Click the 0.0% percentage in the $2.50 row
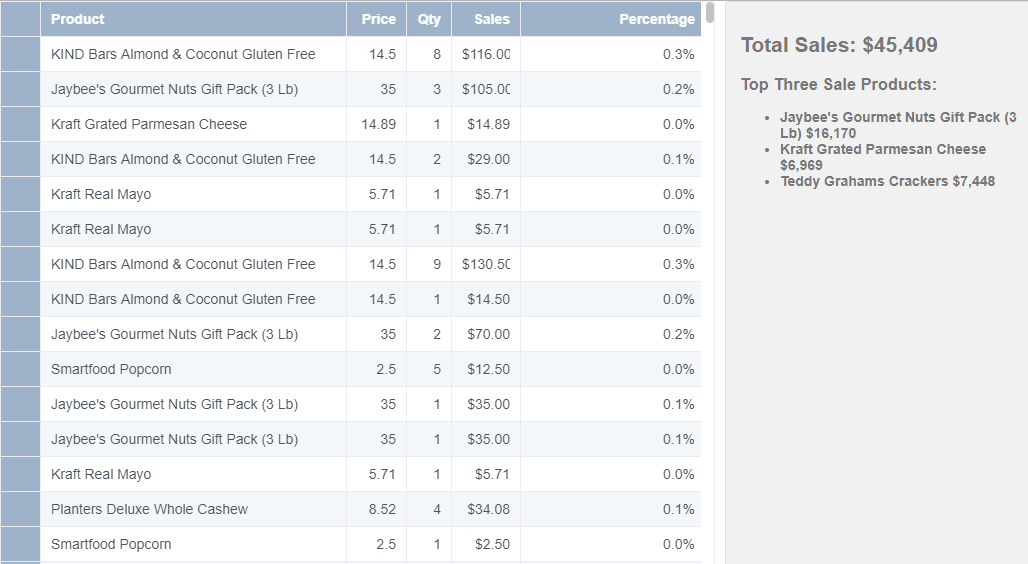 coord(611,544)
